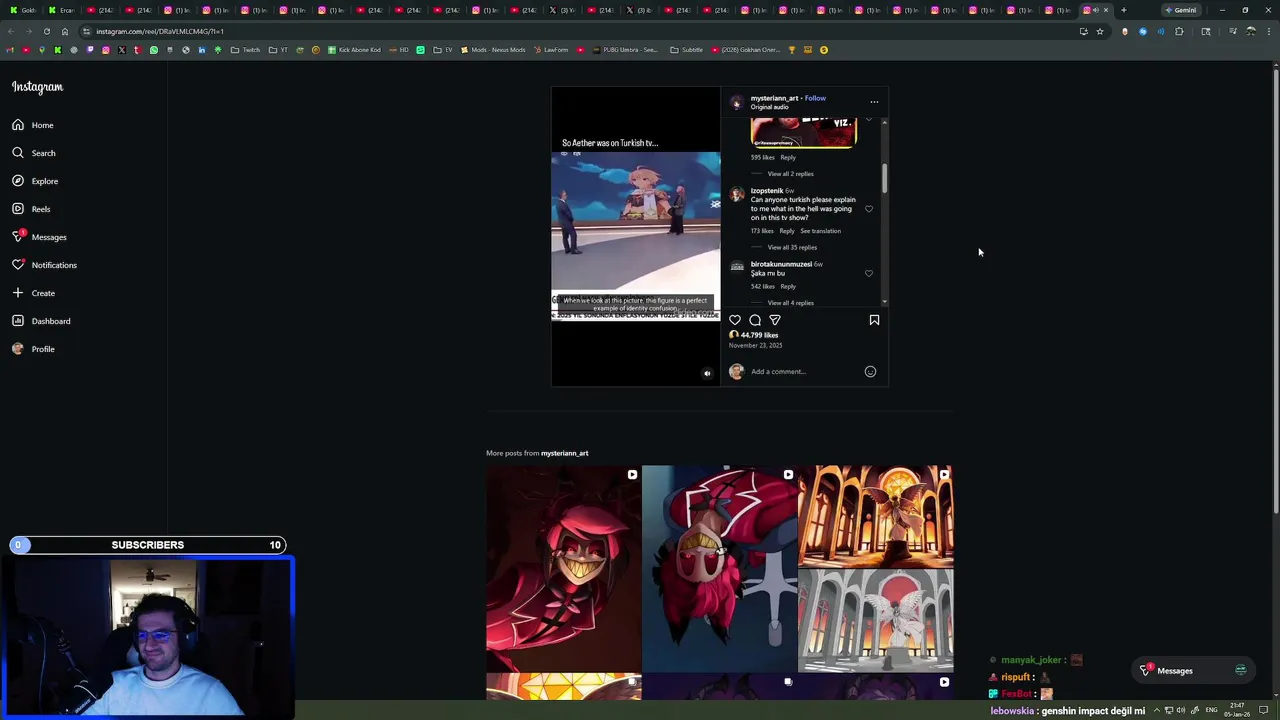Like birotakununmuzesi's comment
The height and width of the screenshot is (720, 1280).
[x=869, y=273]
